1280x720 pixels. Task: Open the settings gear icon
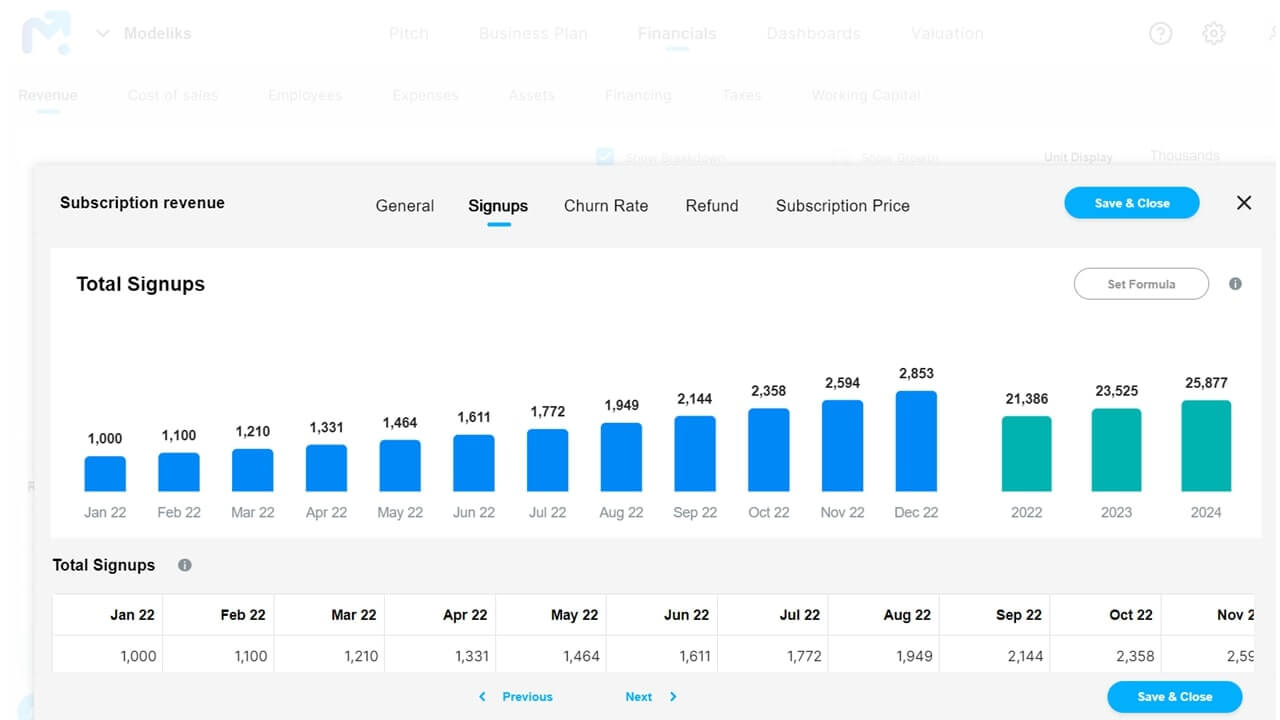coord(1213,33)
